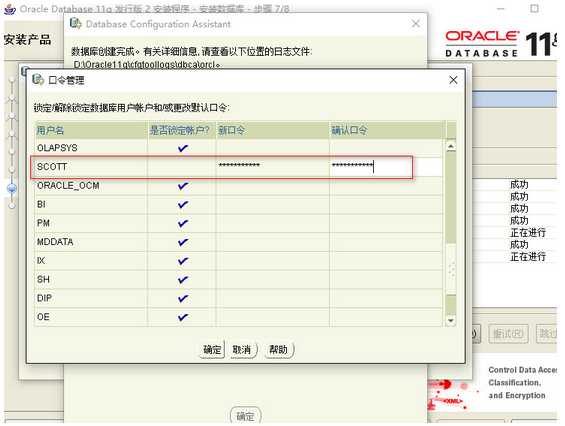This screenshot has height=426, width=565.
Task: Click the 确认口令 column header
Action: point(386,130)
